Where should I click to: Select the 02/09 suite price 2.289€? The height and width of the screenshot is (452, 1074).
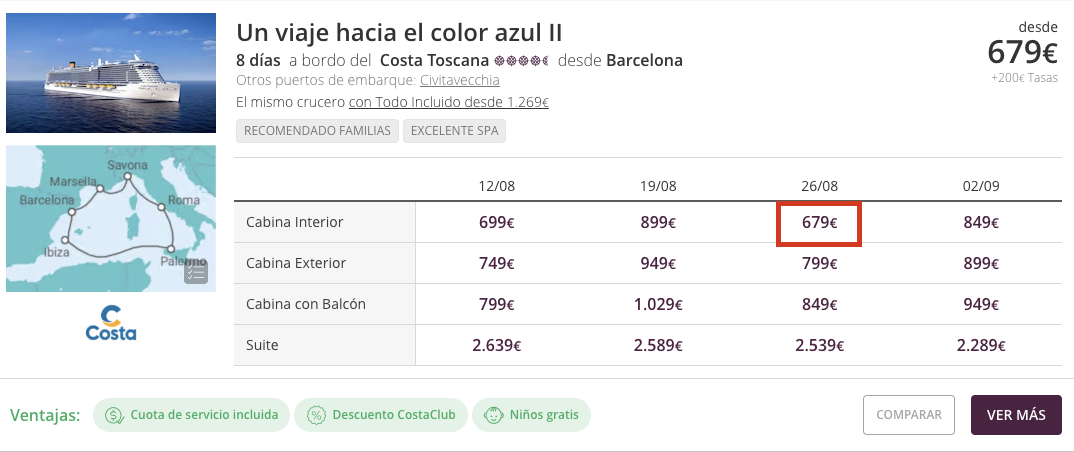pyautogui.click(x=981, y=346)
